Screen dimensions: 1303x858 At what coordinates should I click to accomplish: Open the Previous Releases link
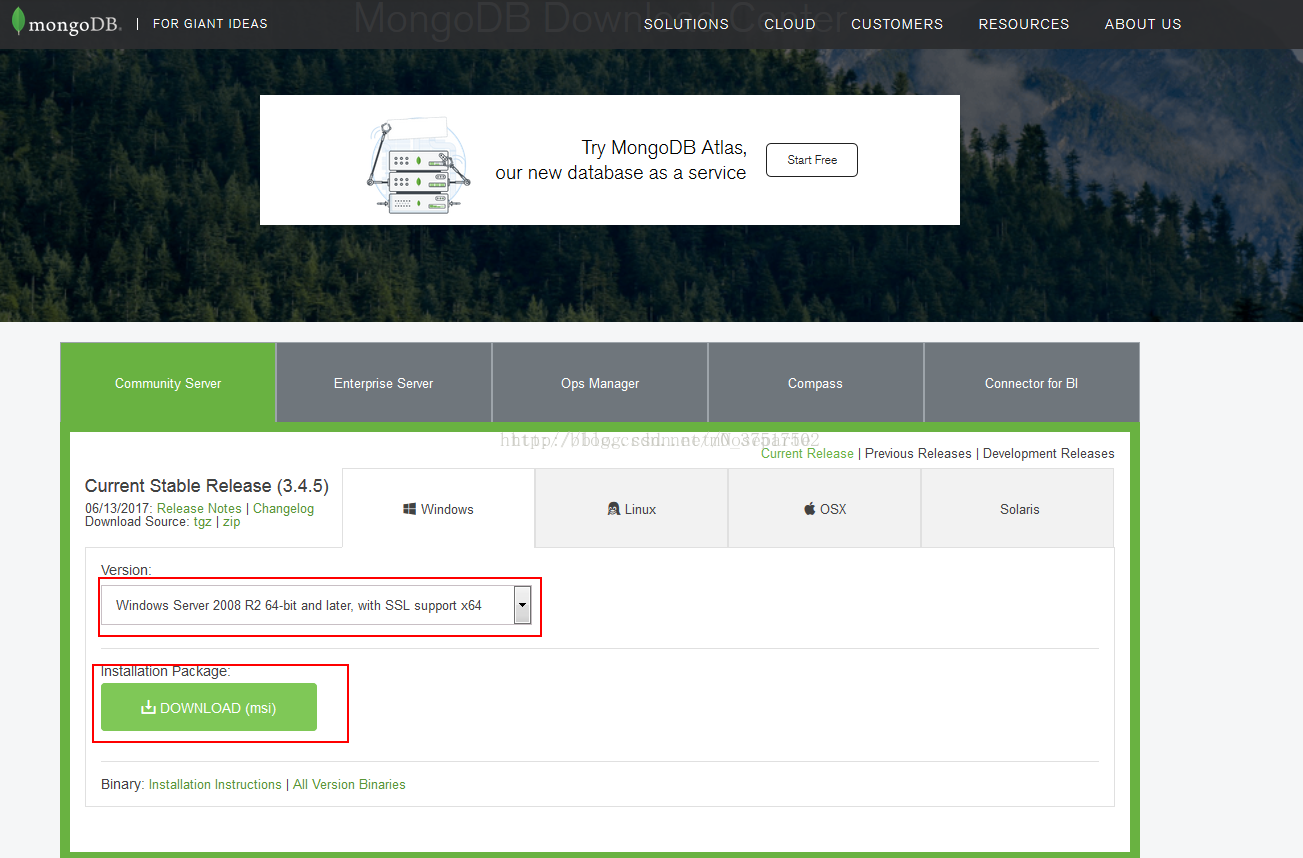(x=918, y=453)
